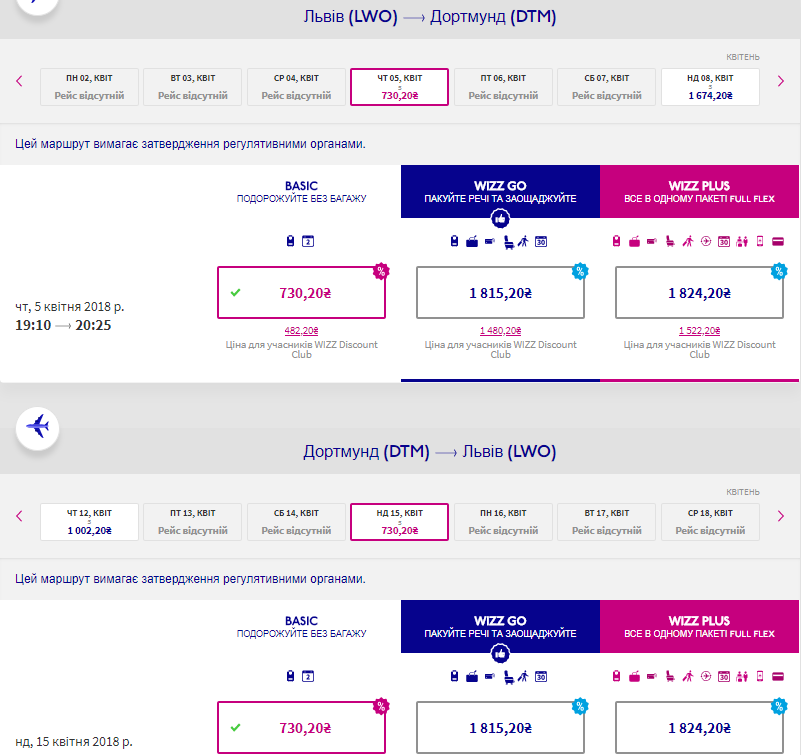Show earlier outbound dates with left arrow

[x=19, y=81]
